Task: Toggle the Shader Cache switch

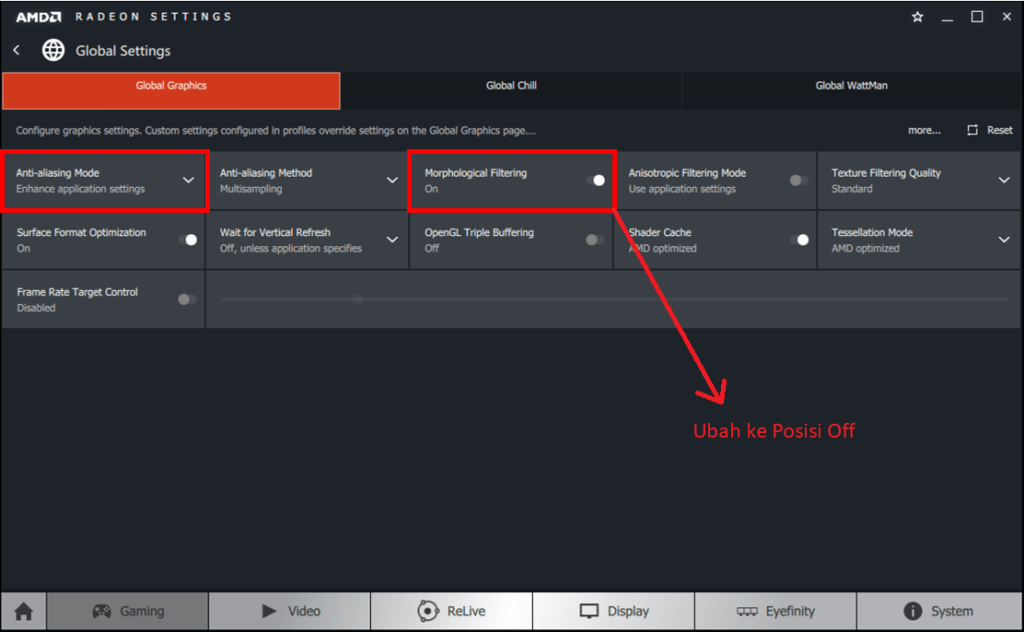Action: (800, 240)
